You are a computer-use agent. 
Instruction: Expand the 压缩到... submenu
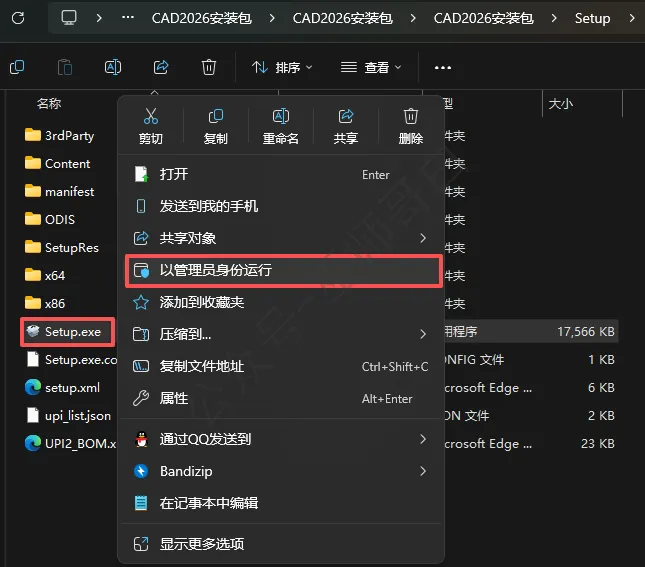[281, 334]
